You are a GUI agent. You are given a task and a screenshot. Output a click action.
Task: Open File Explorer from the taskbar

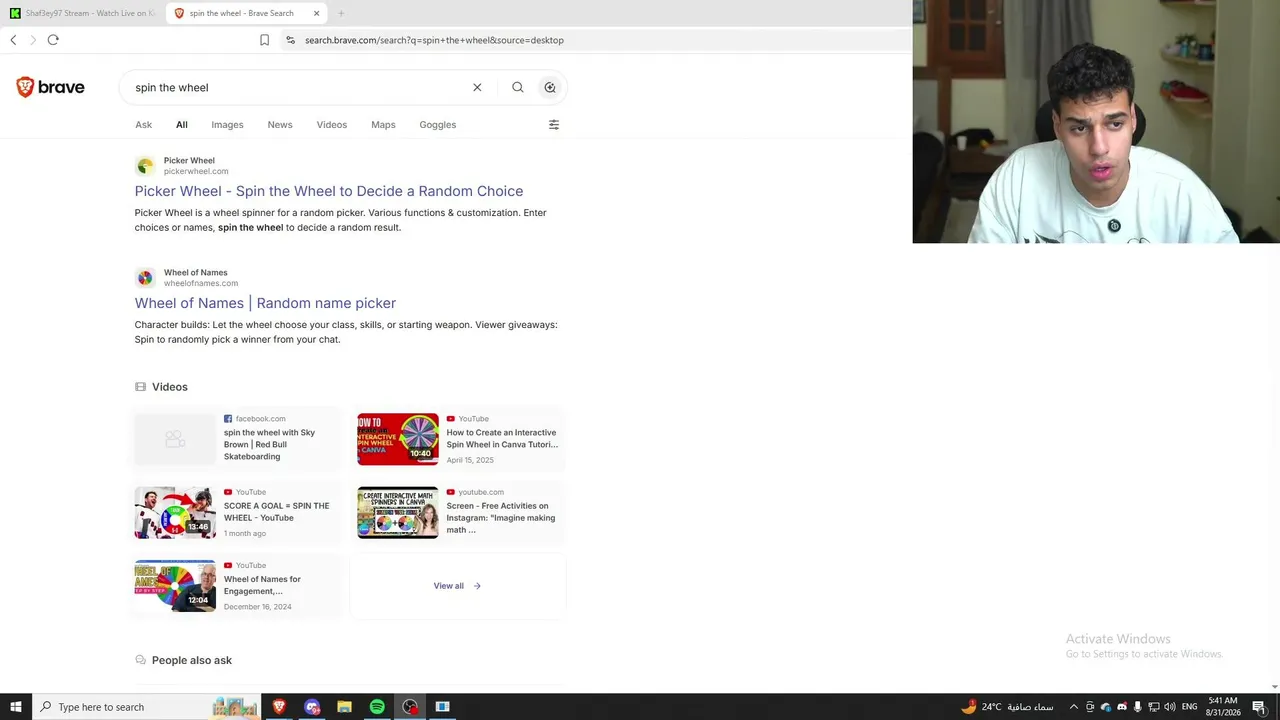click(x=344, y=707)
